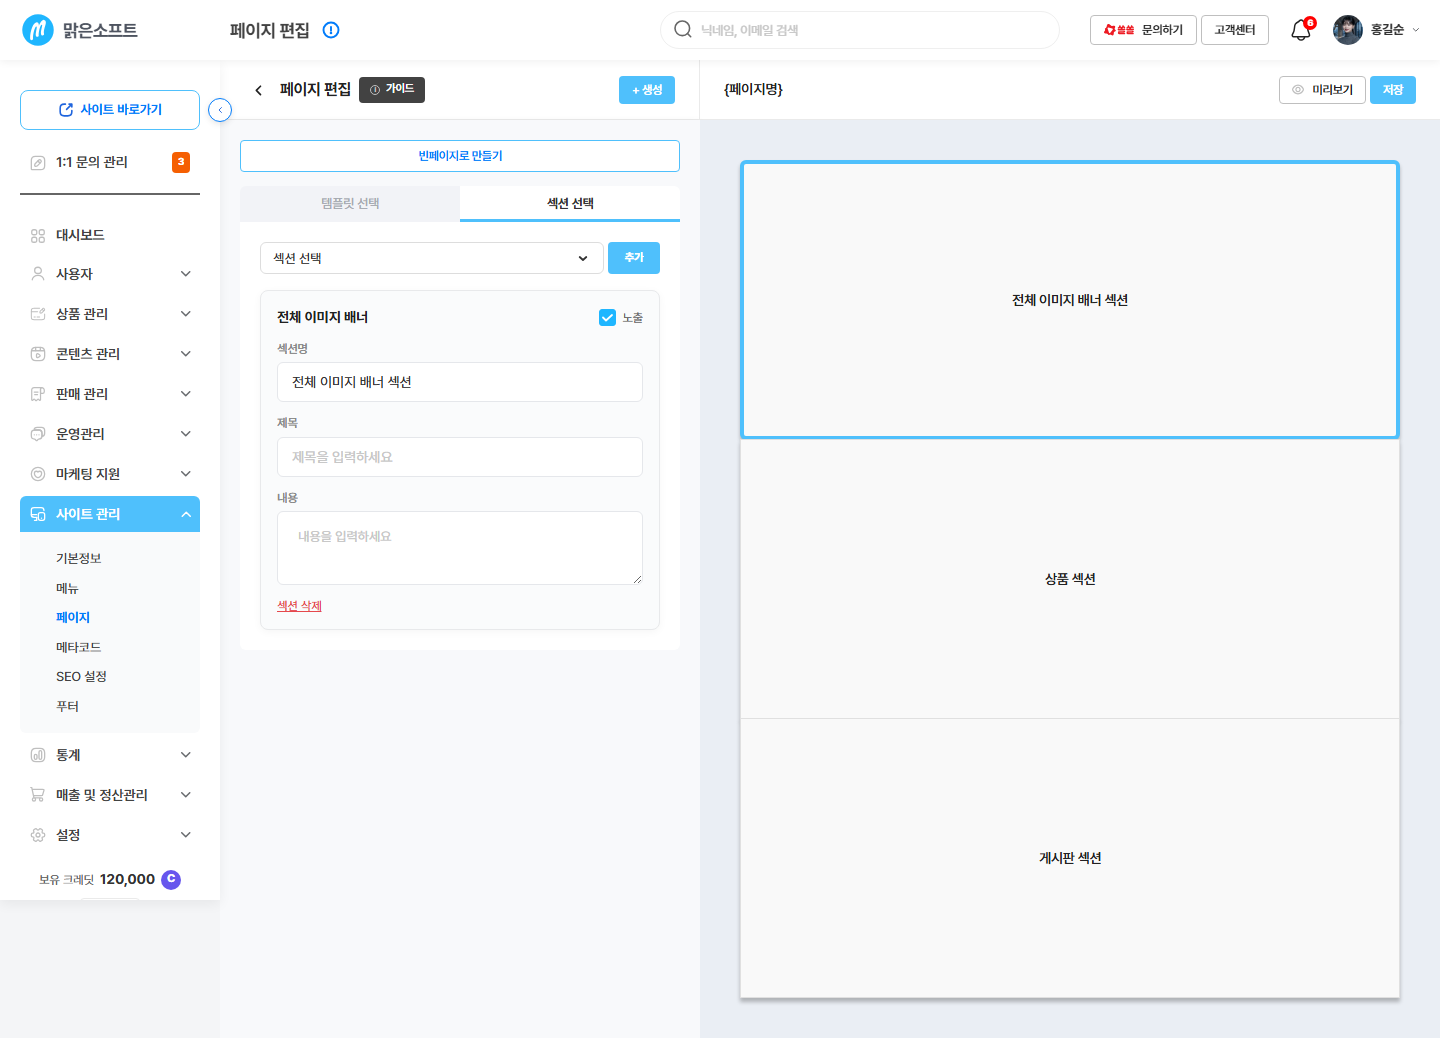1440x1038 pixels.
Task: Expand the 운영관리 chevron
Action: (x=185, y=434)
